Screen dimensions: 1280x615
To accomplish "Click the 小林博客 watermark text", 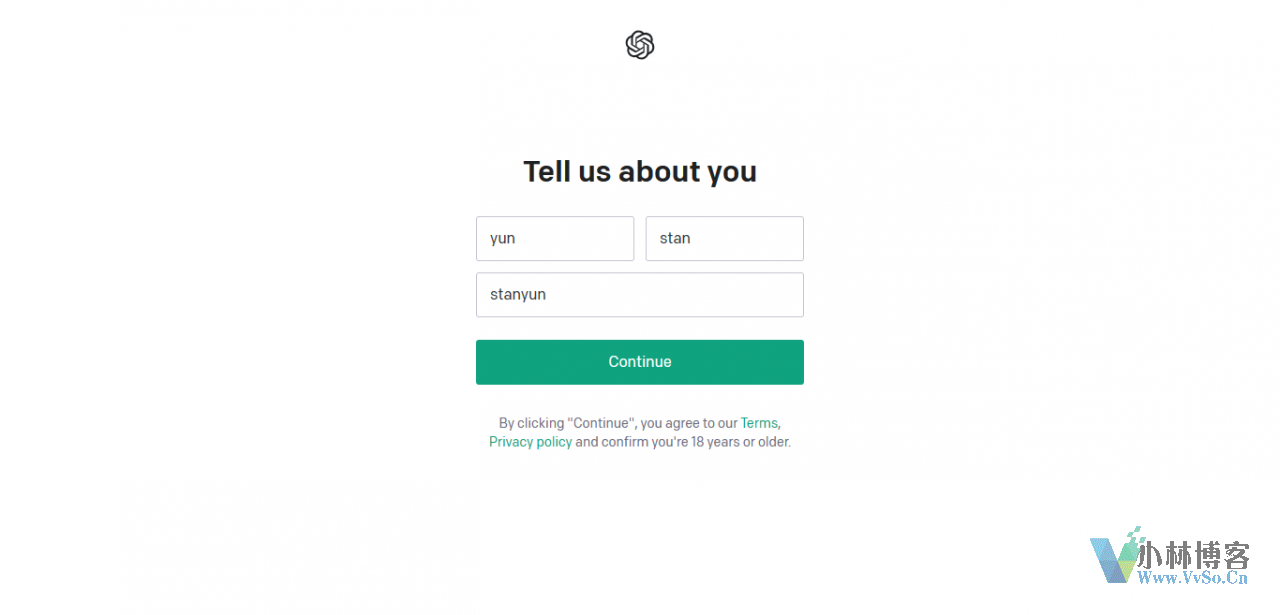I will [x=1195, y=555].
